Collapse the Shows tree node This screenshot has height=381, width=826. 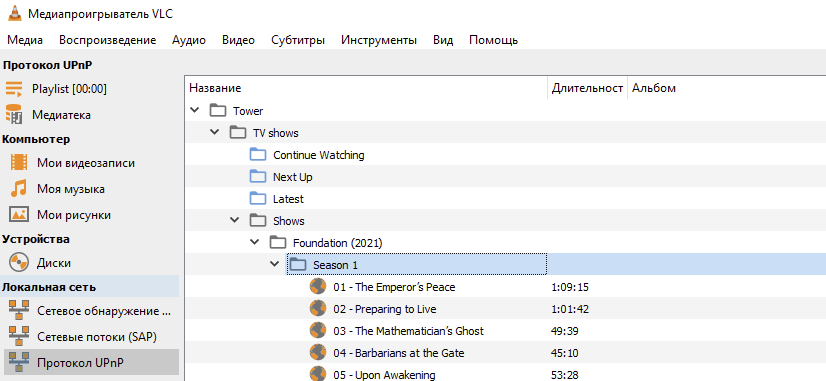[234, 221]
